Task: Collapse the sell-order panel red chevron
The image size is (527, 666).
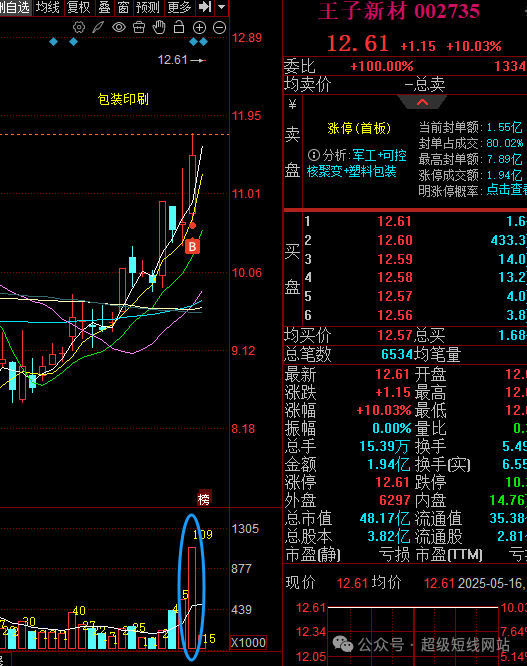Action: [422, 102]
